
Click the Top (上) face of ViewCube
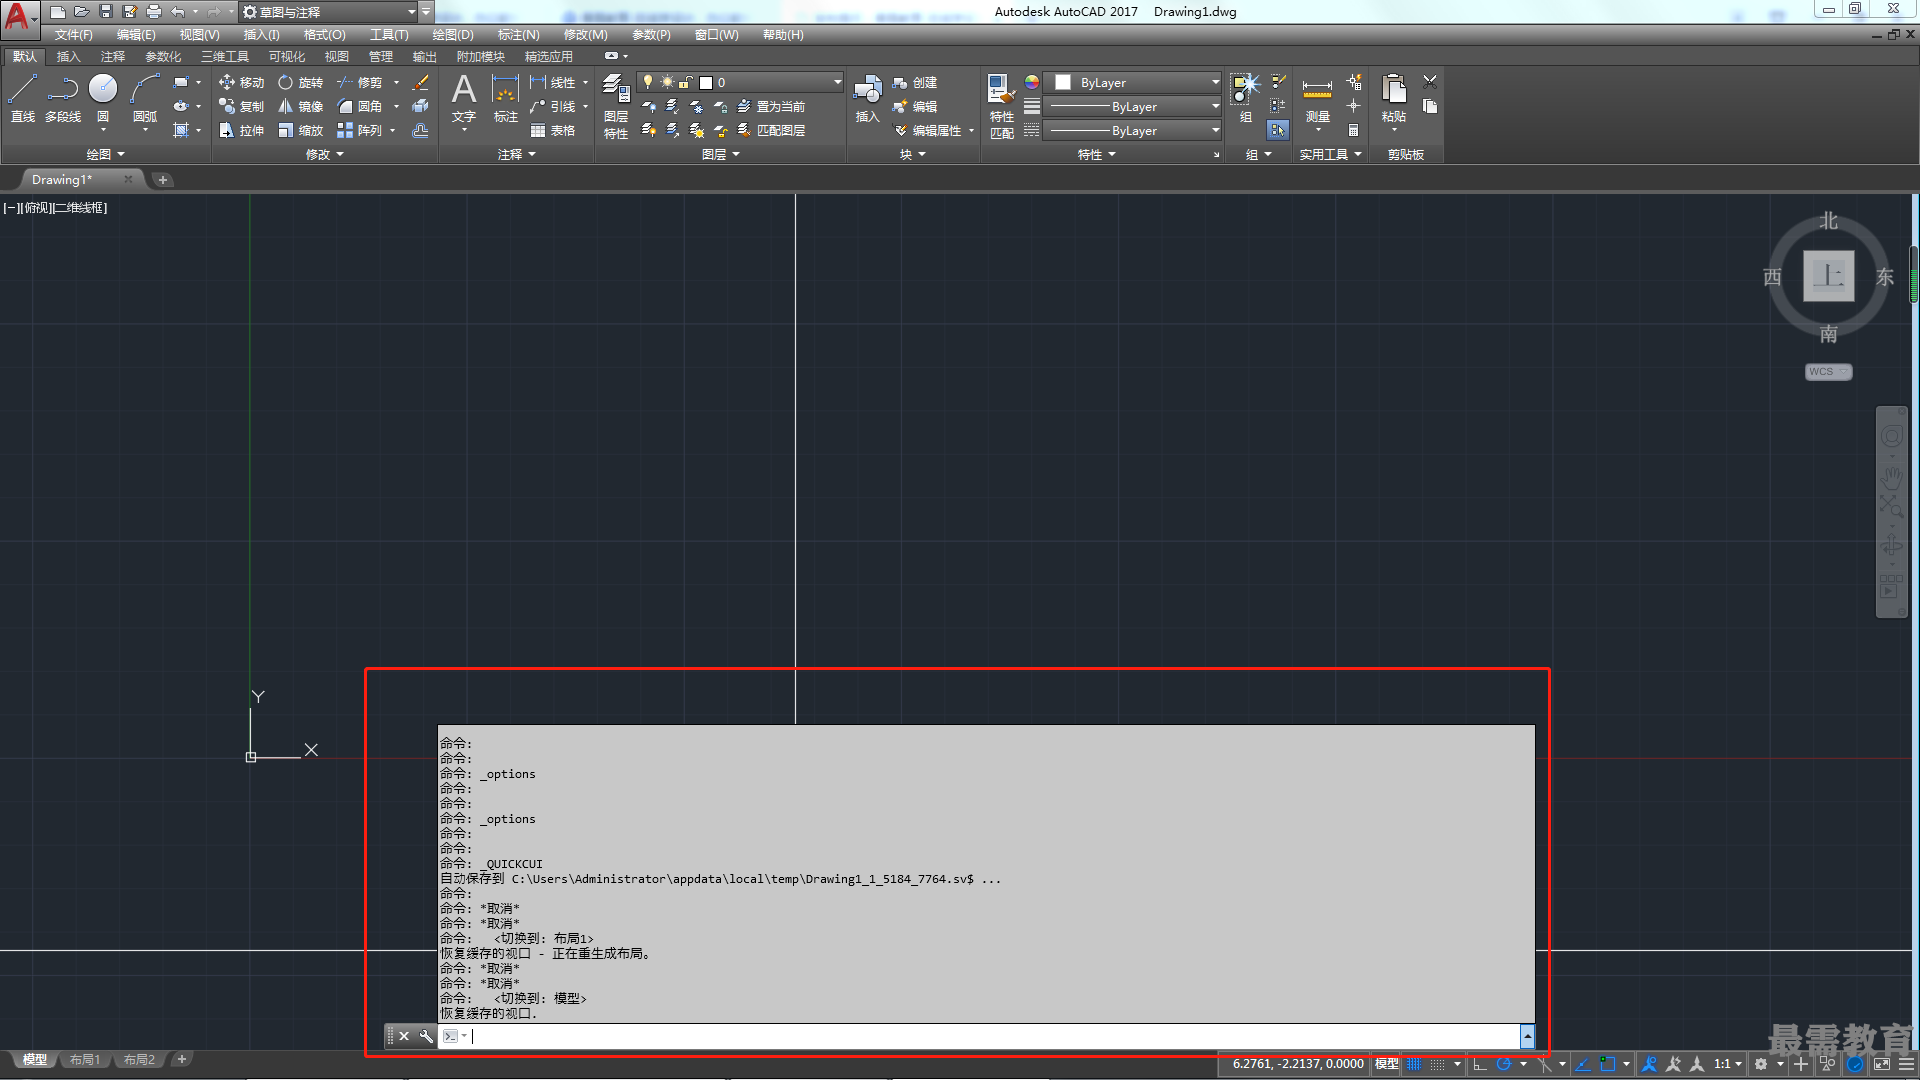tap(1828, 276)
